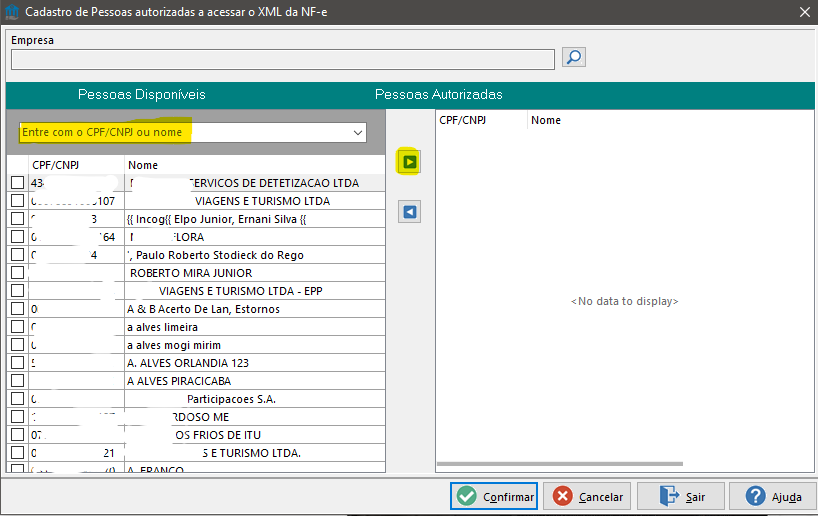Check the S E TURISMO LTDA. row ending 21

pyautogui.click(x=18, y=453)
